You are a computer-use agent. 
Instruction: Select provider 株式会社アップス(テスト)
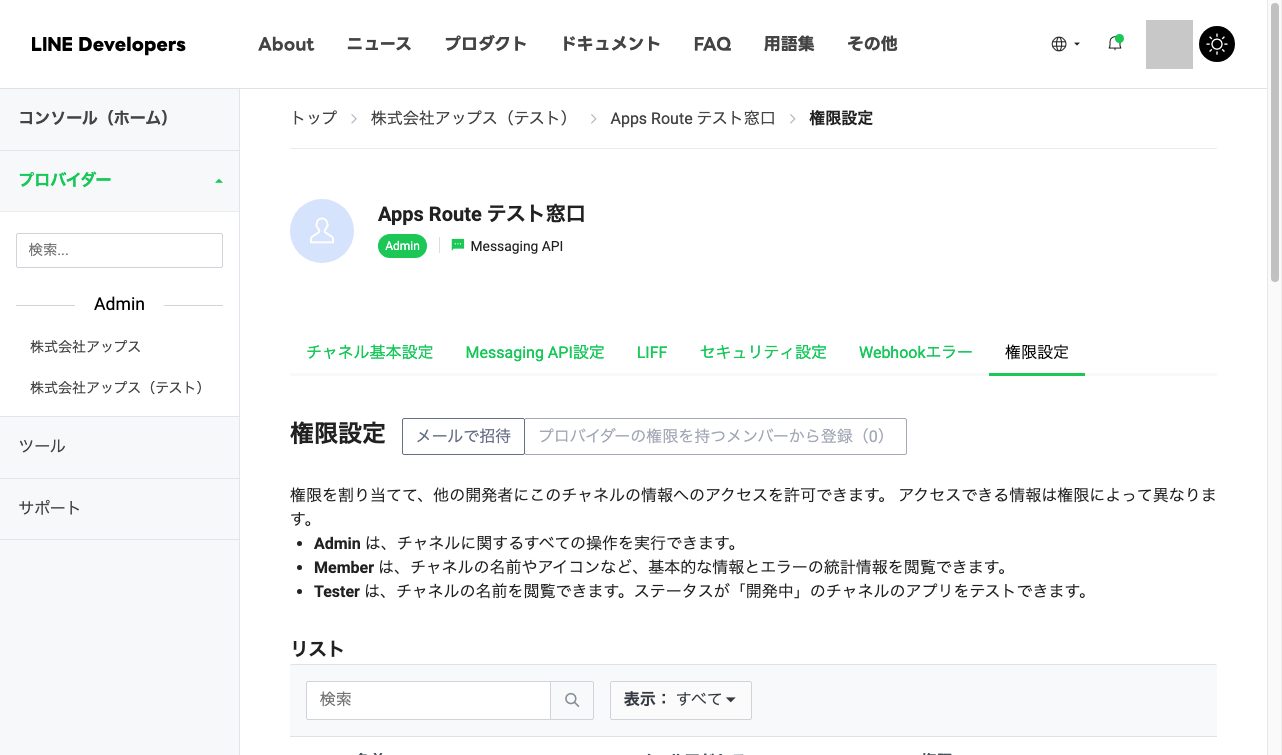pos(116,387)
